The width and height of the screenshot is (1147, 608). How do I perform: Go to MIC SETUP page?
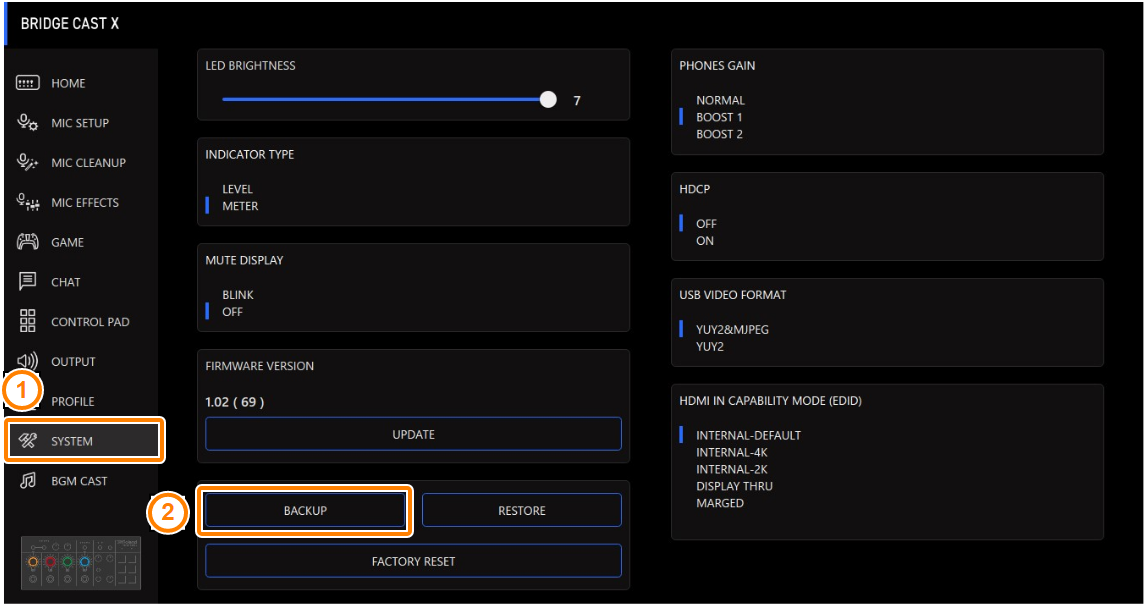[81, 123]
